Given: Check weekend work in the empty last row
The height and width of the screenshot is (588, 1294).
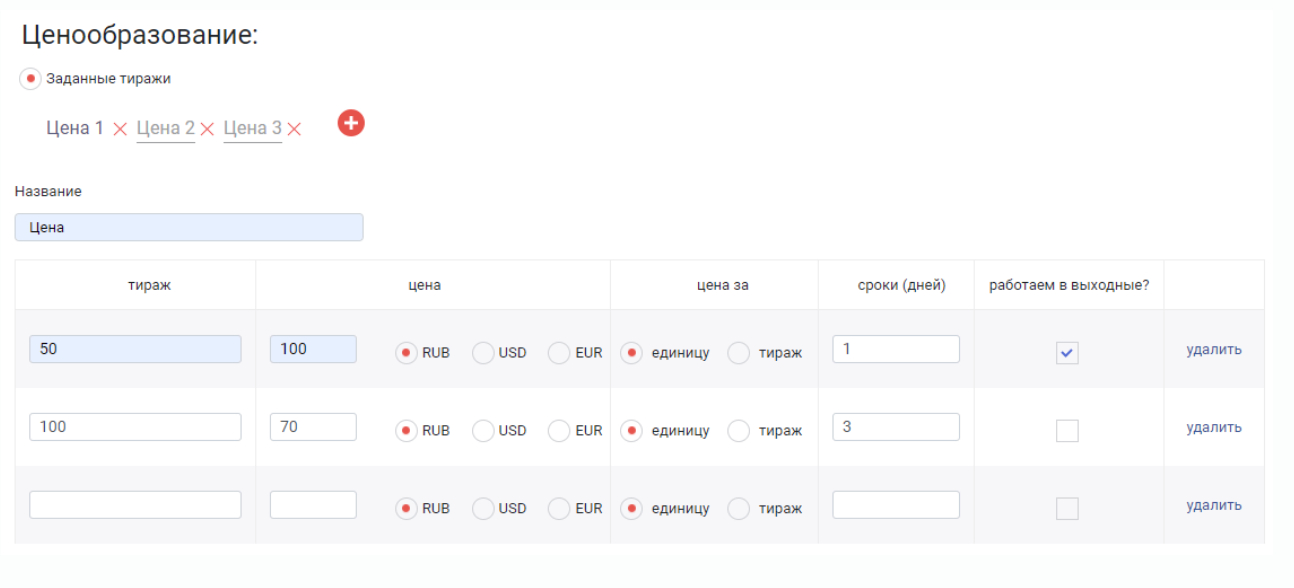Looking at the screenshot, I should pyautogui.click(x=1067, y=509).
